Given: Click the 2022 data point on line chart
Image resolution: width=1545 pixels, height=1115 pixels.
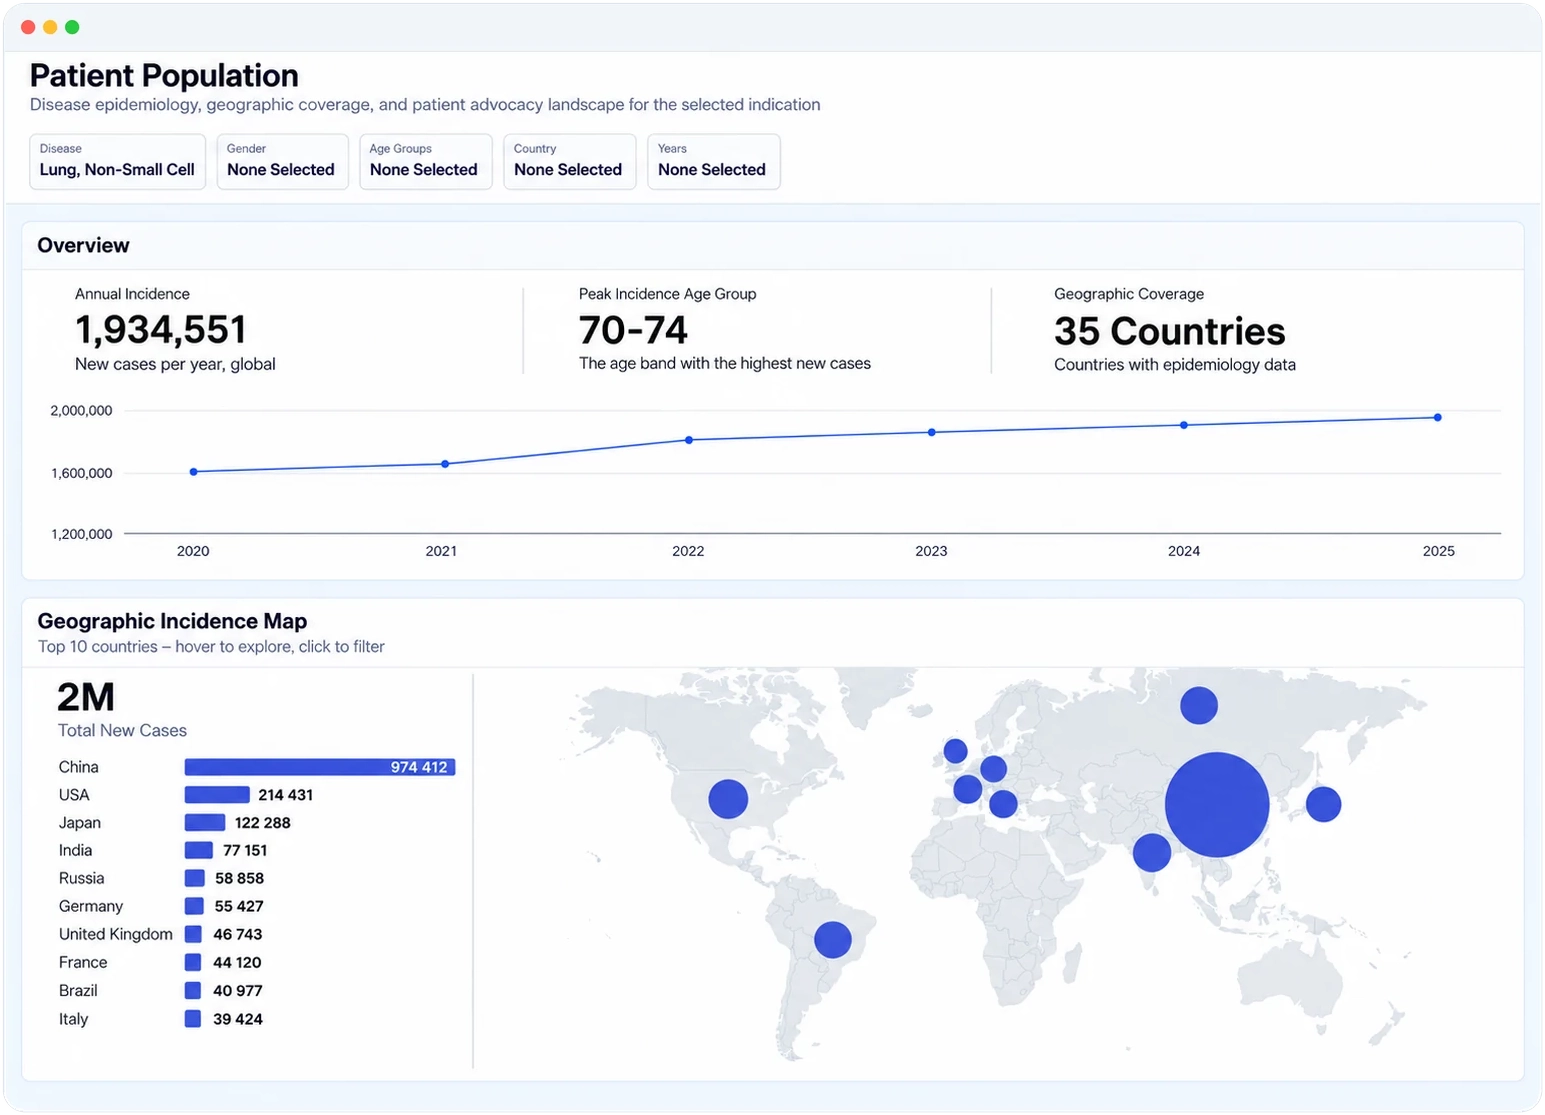Looking at the screenshot, I should pos(689,440).
